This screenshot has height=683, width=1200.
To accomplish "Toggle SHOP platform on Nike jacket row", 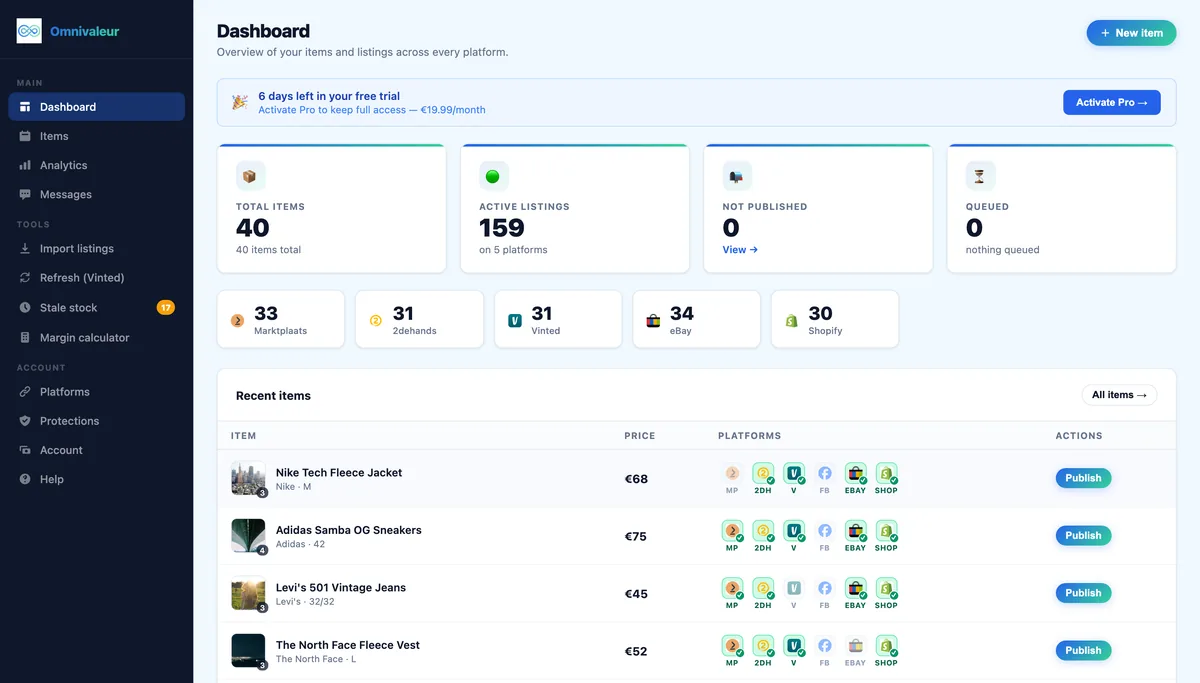I will pos(886,478).
